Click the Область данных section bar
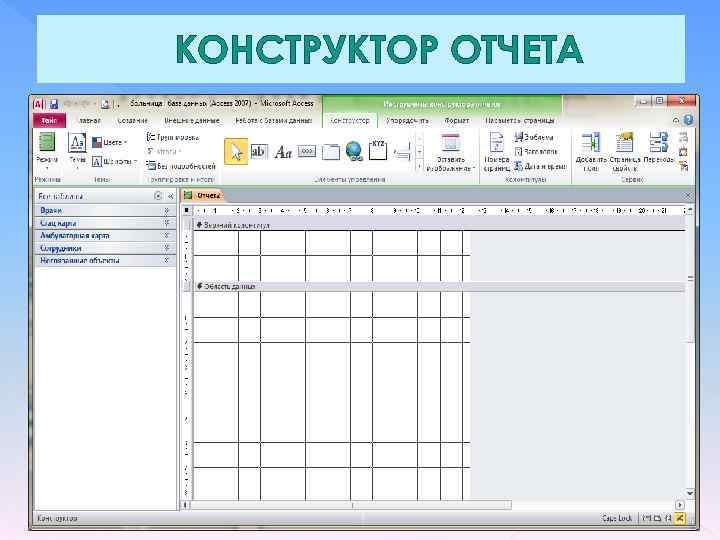Image resolution: width=720 pixels, height=540 pixels. coord(439,286)
